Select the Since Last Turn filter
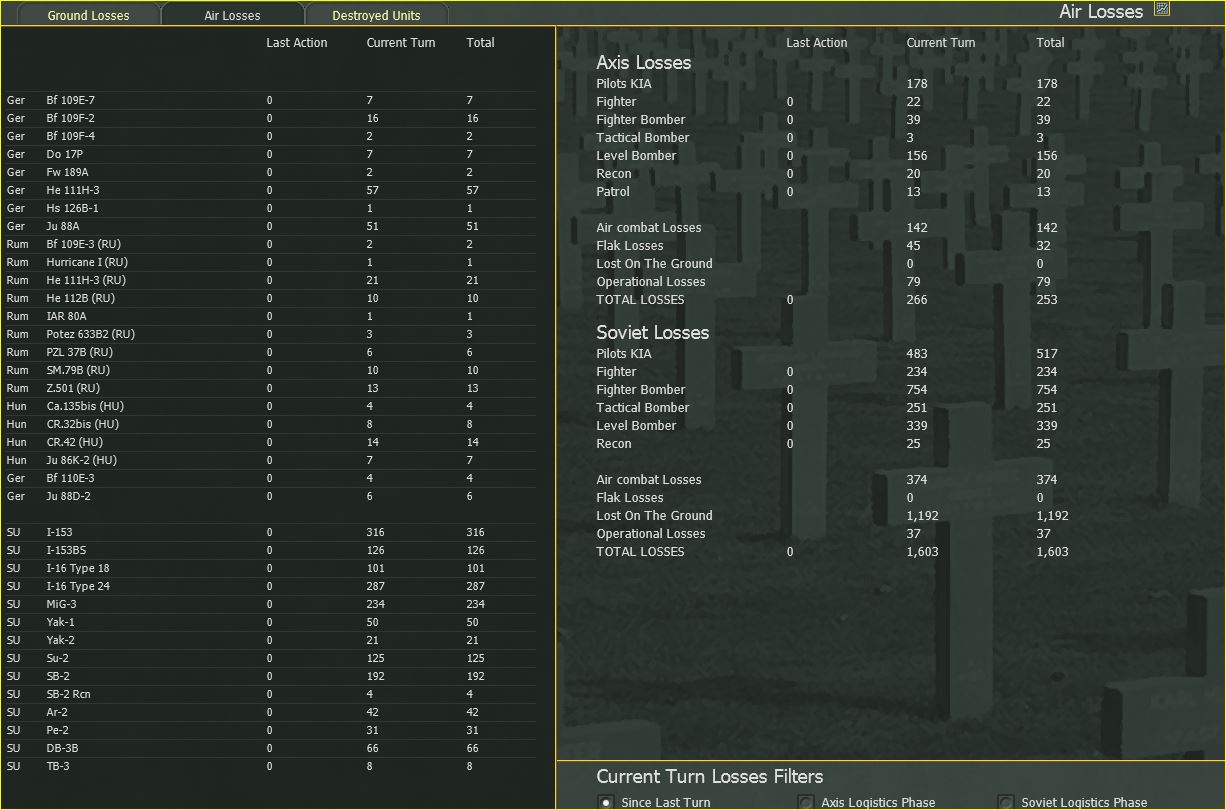 coord(605,802)
